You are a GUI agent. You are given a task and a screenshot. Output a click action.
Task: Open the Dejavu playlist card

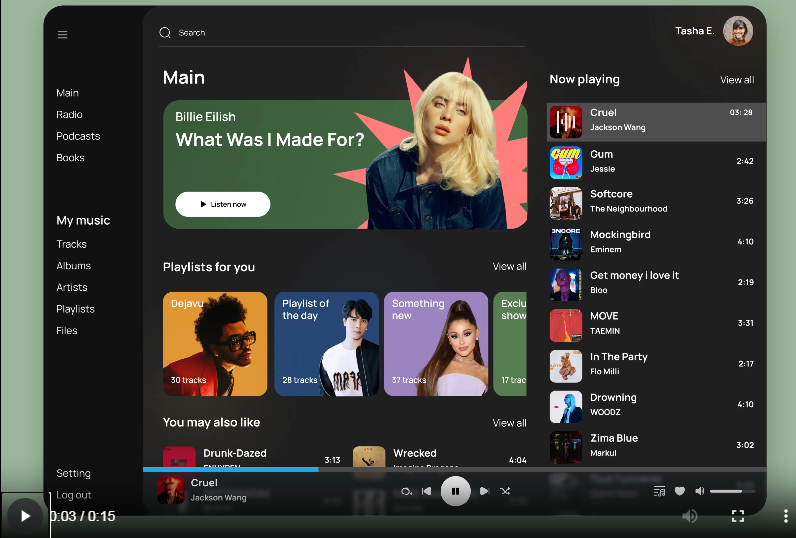coord(215,344)
